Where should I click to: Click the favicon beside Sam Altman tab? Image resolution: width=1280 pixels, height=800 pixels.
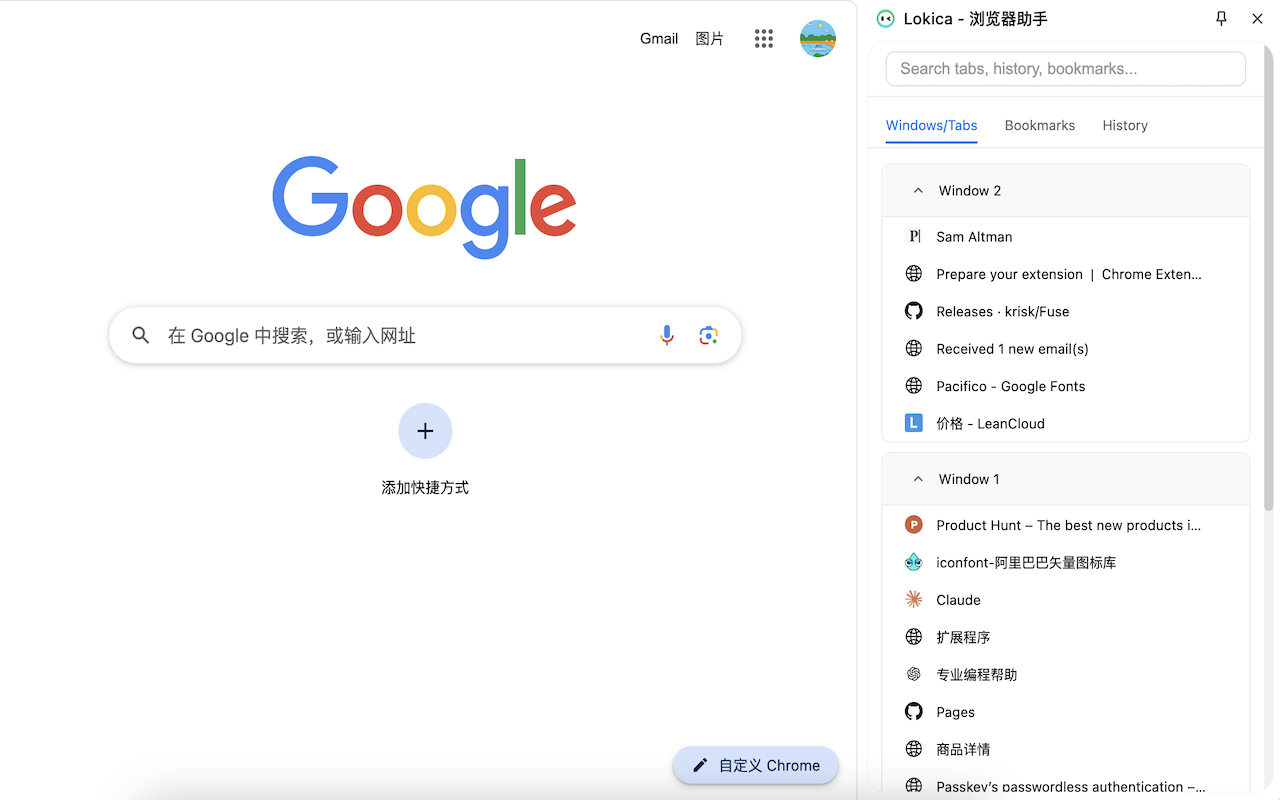point(913,236)
